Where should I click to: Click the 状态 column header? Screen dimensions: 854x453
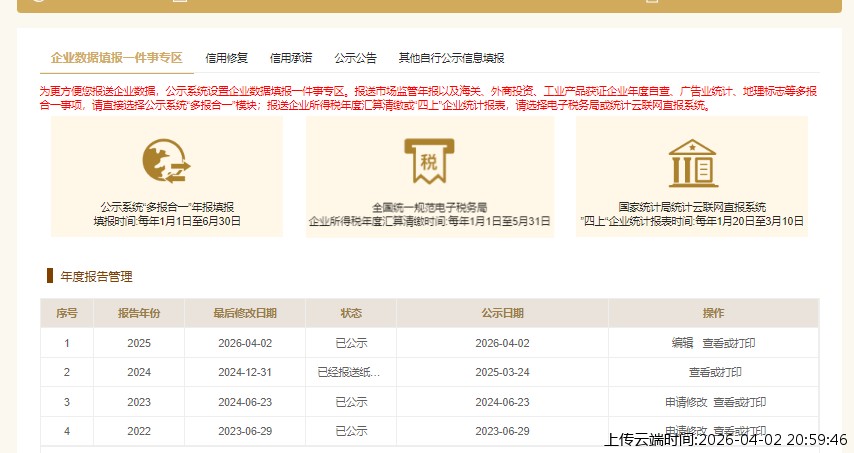351,313
